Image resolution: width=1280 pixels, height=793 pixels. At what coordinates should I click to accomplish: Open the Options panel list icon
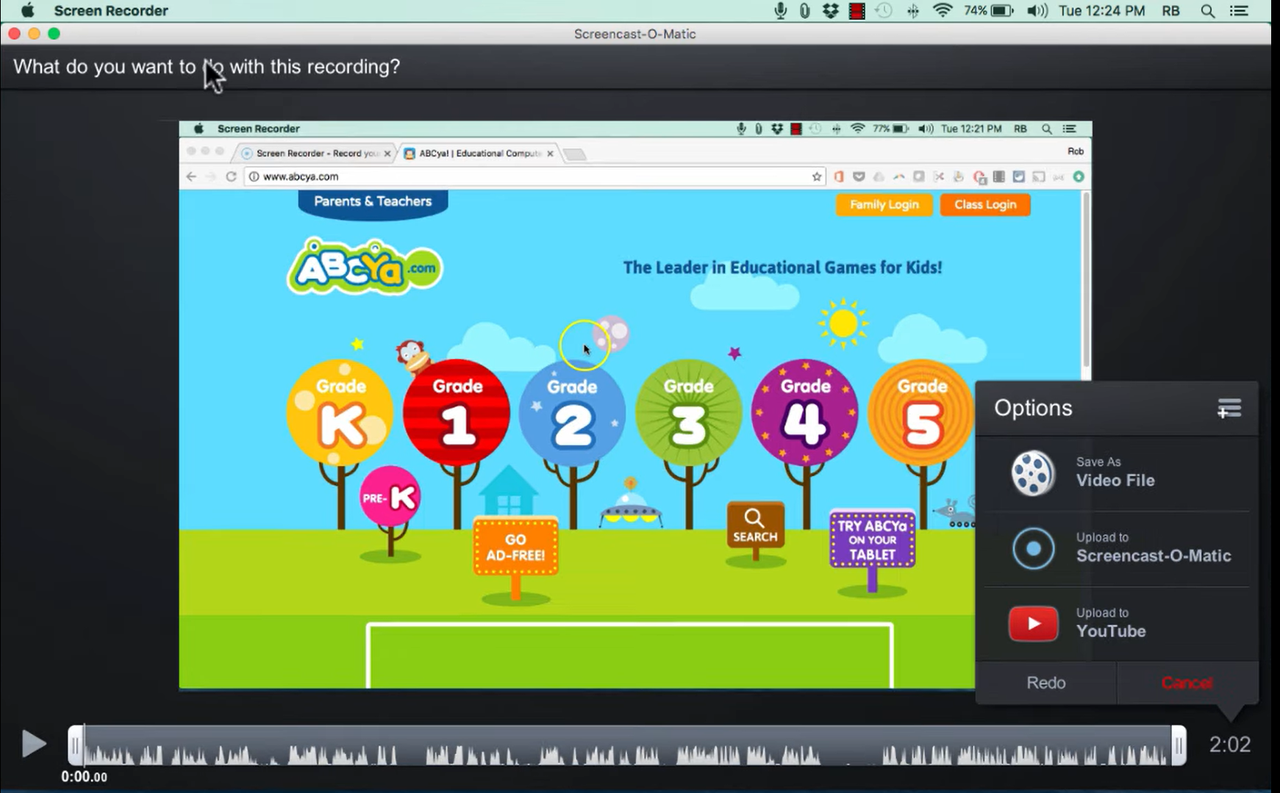1229,408
